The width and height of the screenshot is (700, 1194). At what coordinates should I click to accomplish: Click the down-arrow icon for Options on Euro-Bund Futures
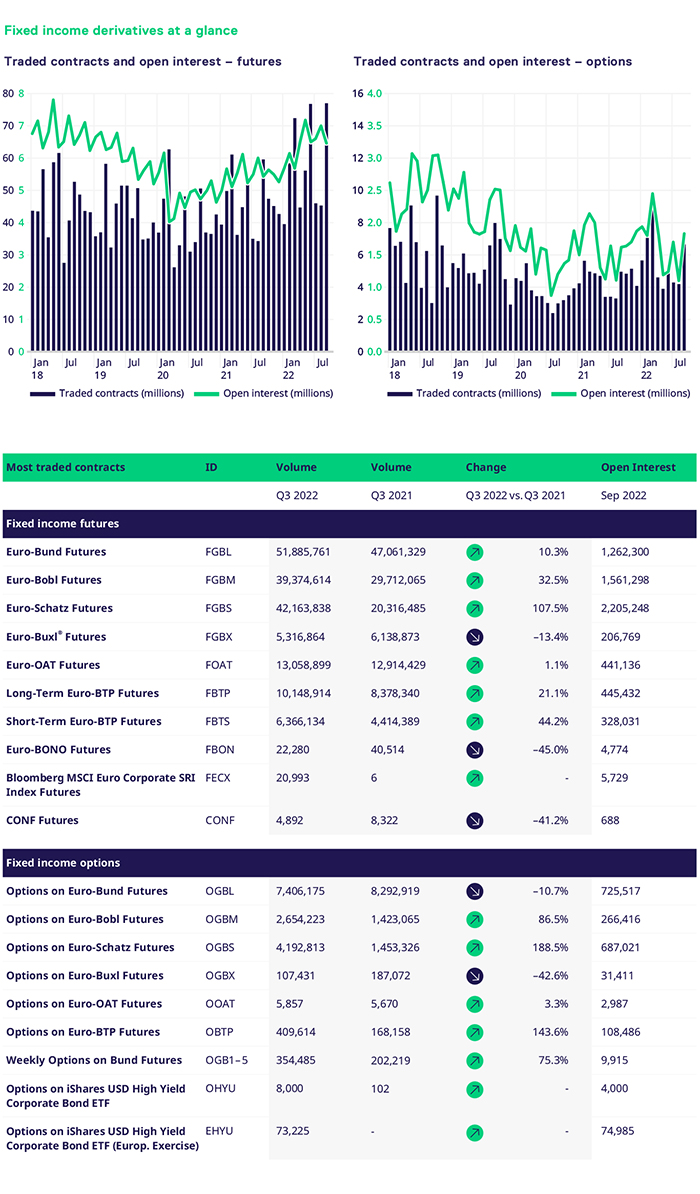tap(474, 891)
